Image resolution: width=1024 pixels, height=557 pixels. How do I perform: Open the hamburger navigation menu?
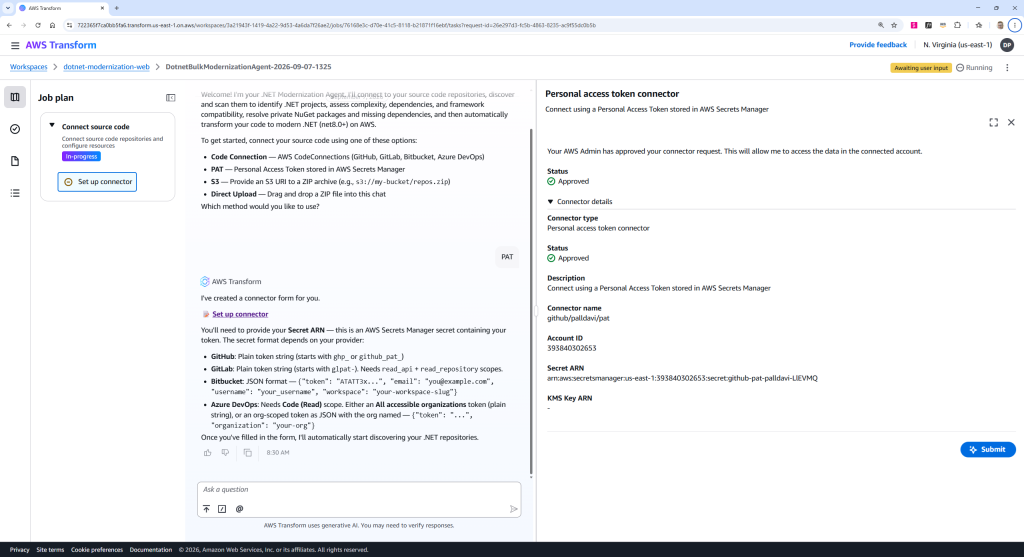coord(14,45)
